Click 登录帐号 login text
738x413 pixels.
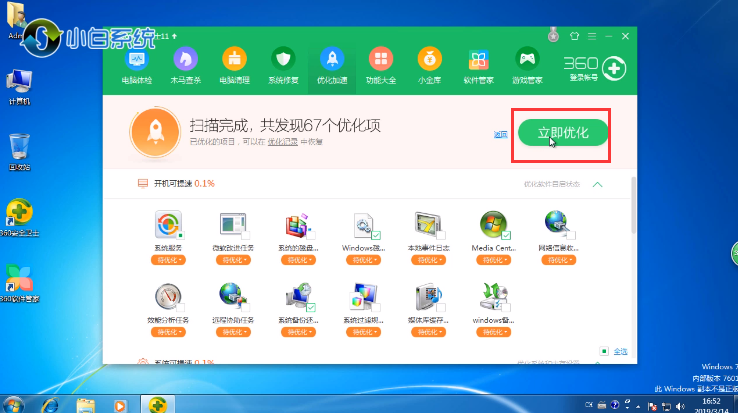[583, 77]
